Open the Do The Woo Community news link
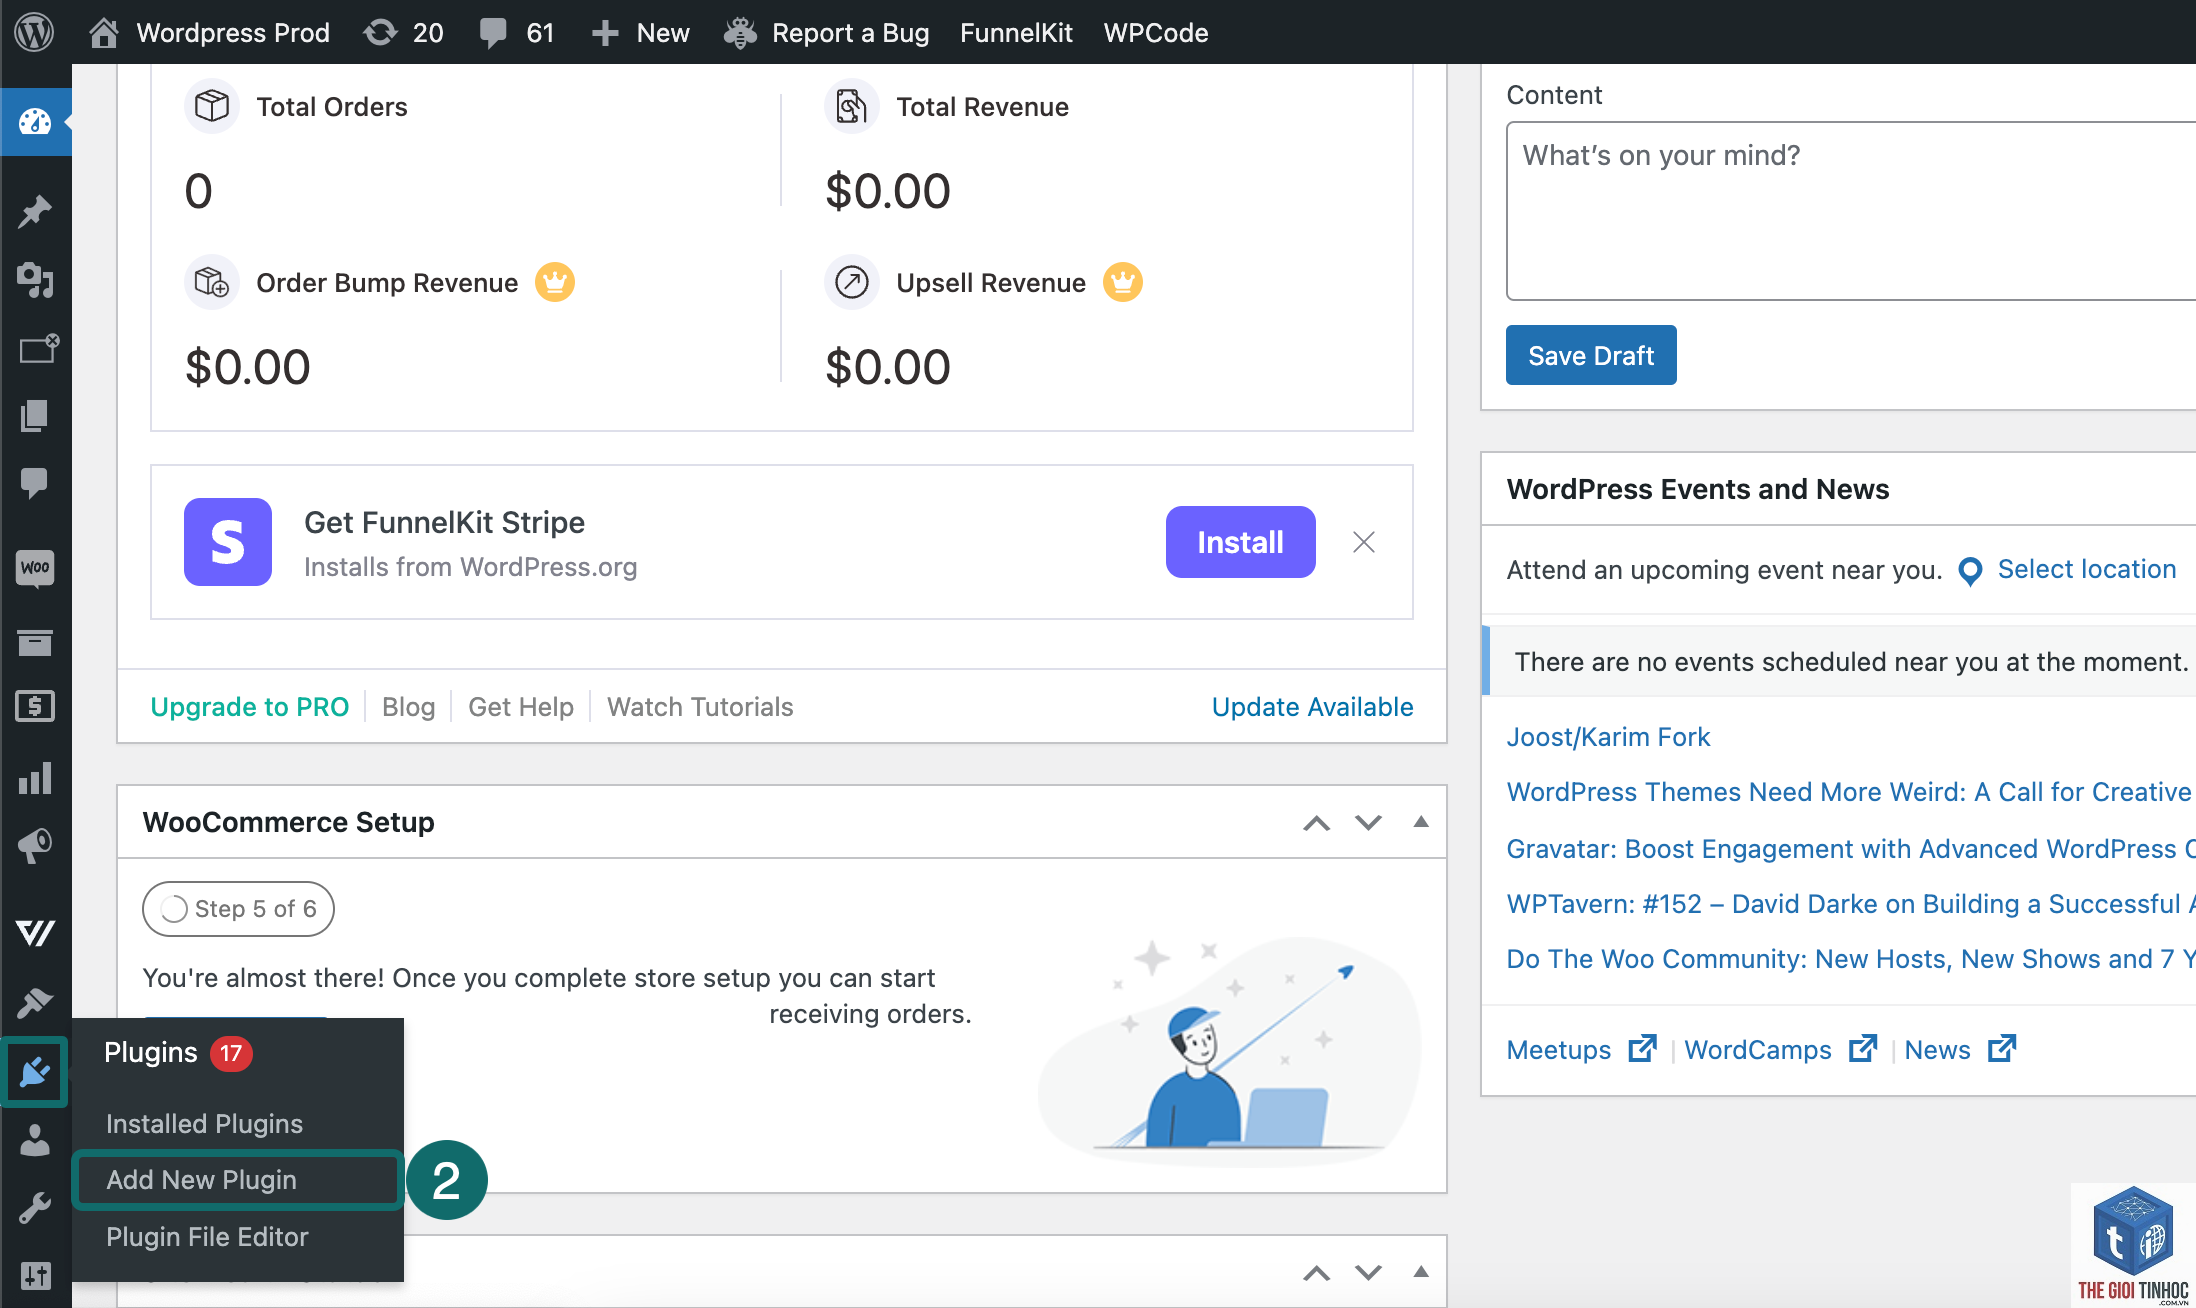 pyautogui.click(x=1851, y=959)
